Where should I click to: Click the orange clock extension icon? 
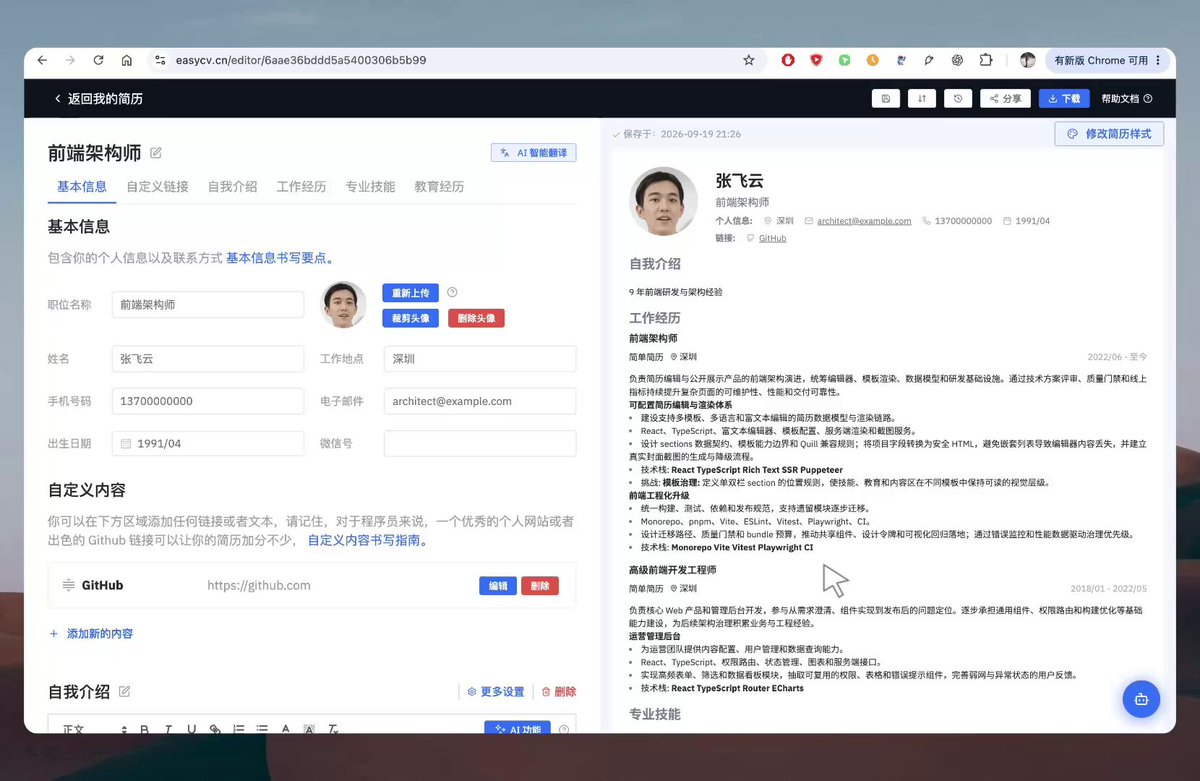[872, 60]
